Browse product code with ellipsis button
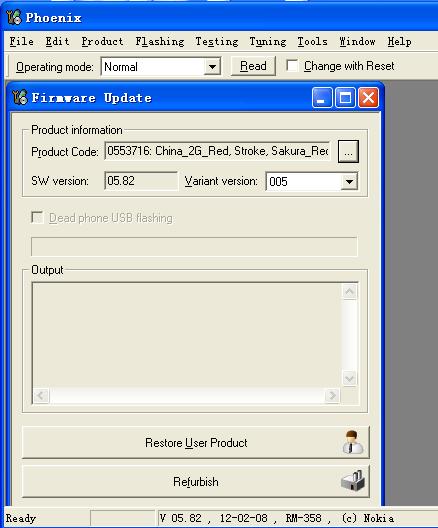Image resolution: width=438 pixels, height=528 pixels. pos(348,152)
